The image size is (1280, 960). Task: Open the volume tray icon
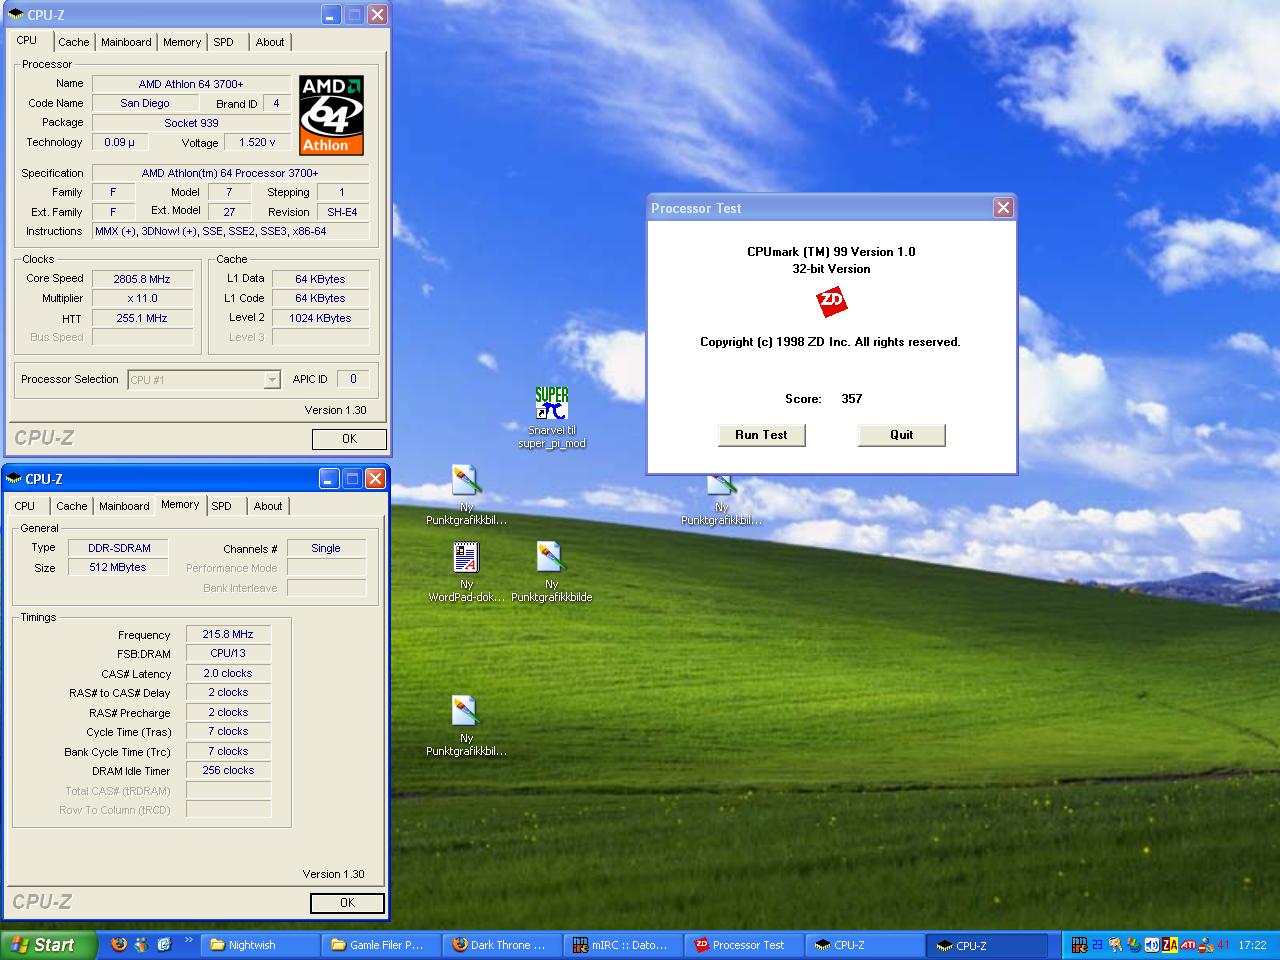point(1152,945)
